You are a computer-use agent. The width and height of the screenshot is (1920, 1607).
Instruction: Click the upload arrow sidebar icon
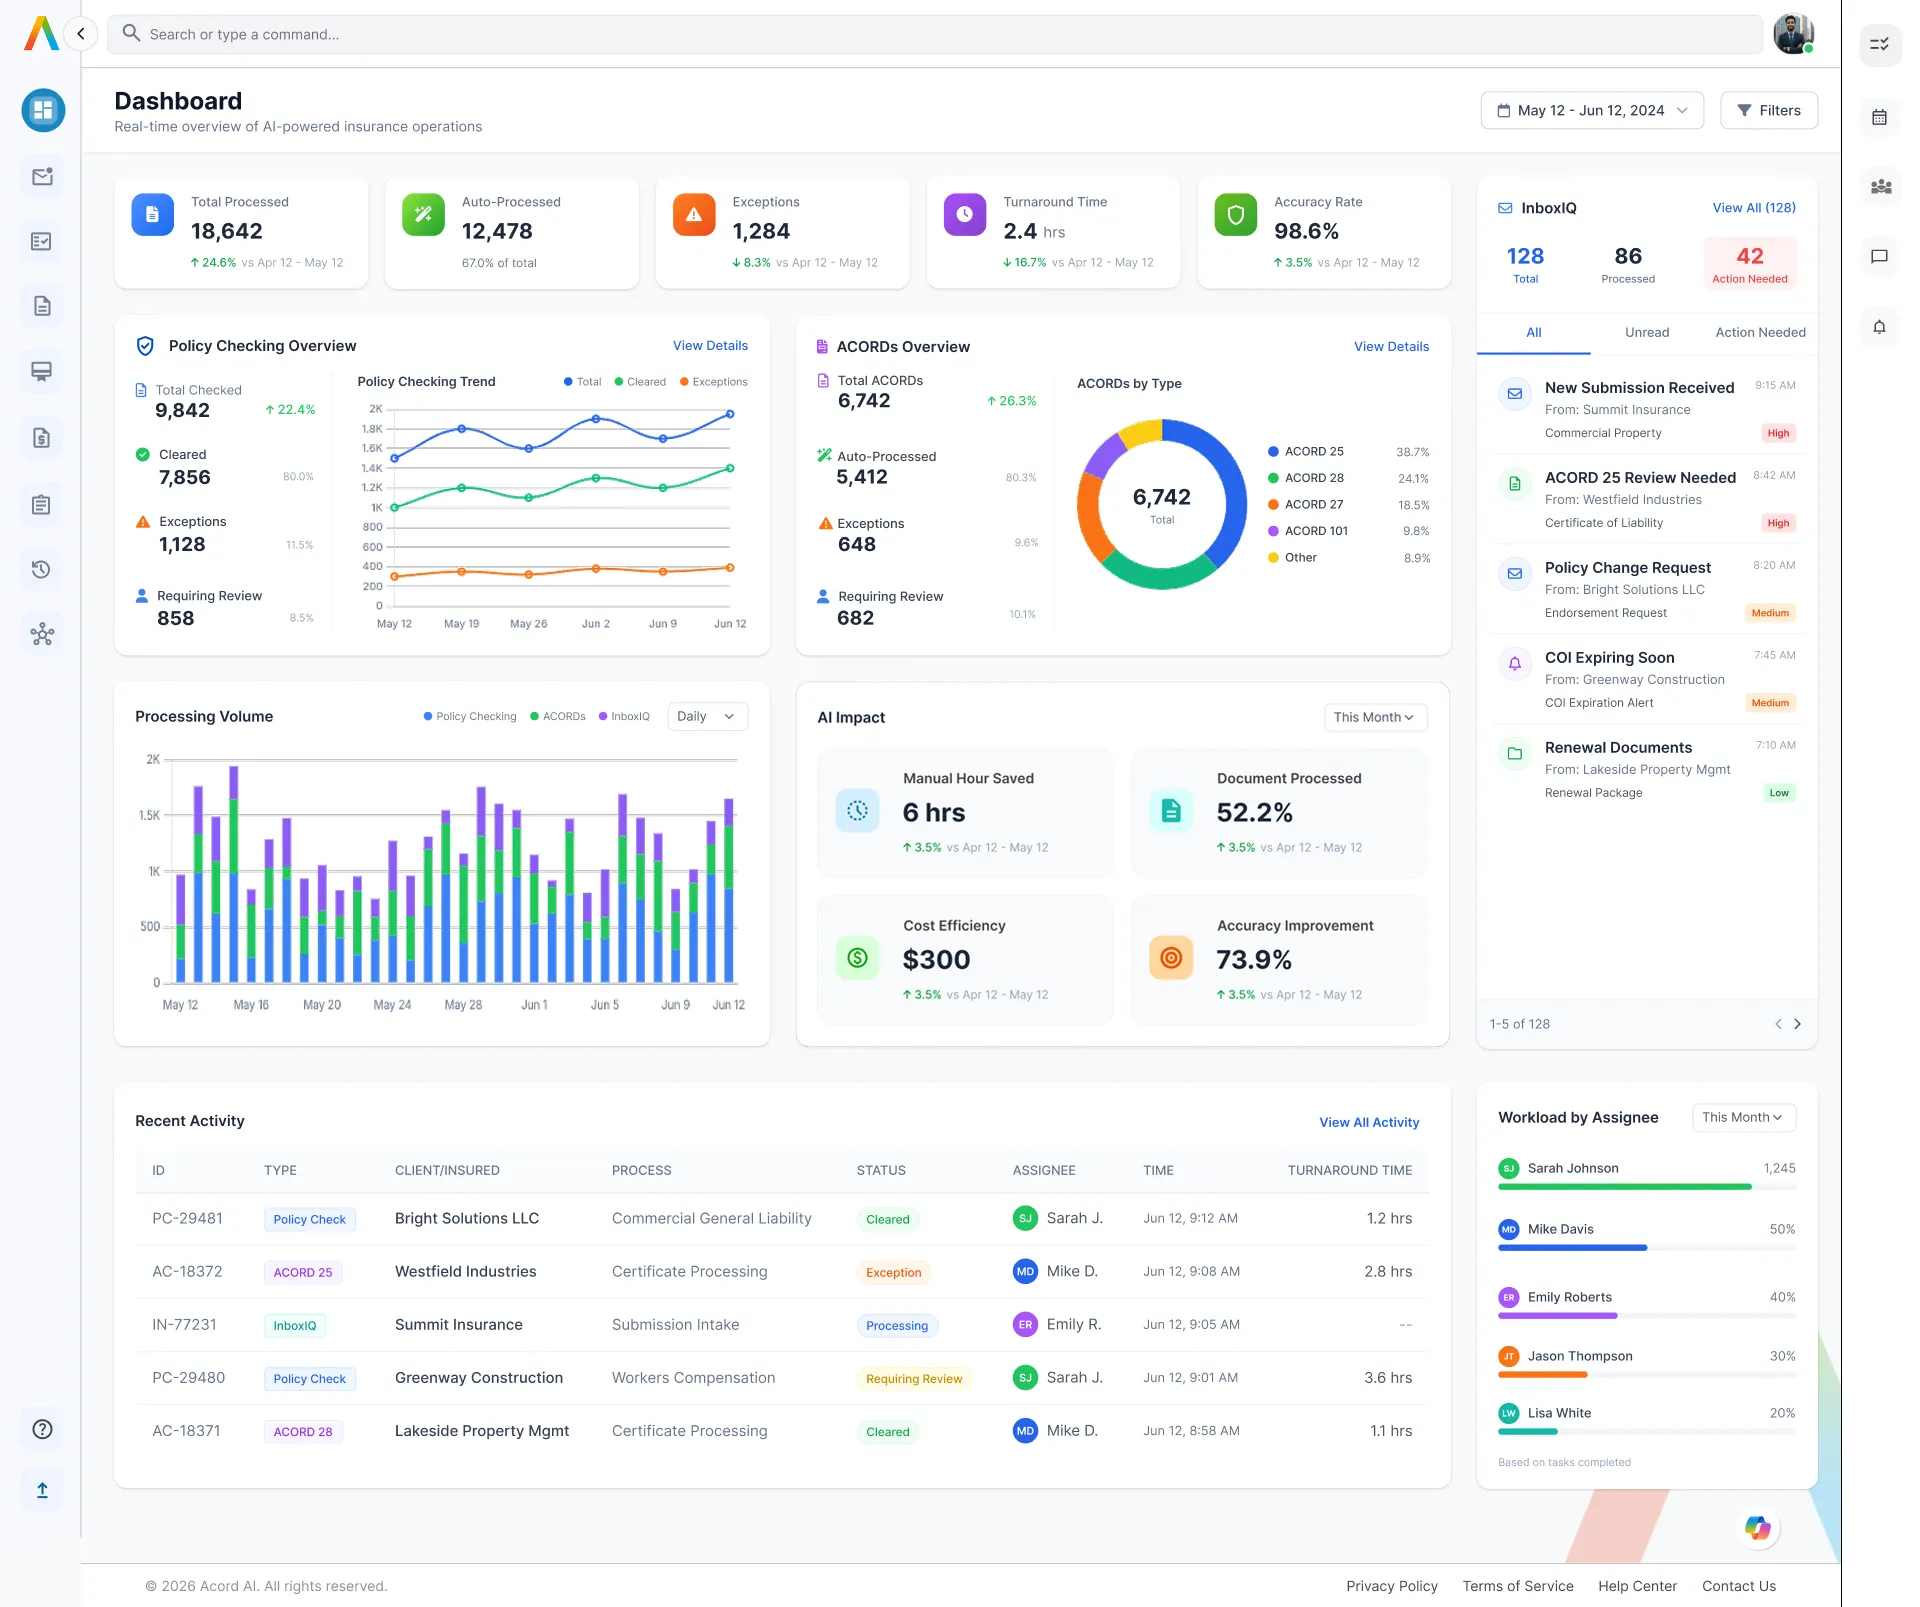click(x=42, y=1490)
